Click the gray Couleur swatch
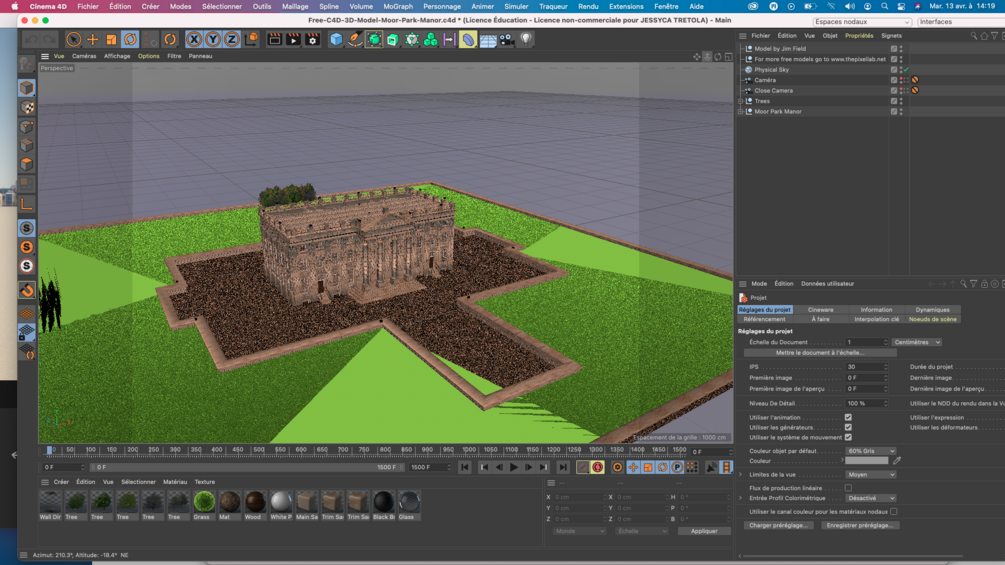 coord(867,461)
